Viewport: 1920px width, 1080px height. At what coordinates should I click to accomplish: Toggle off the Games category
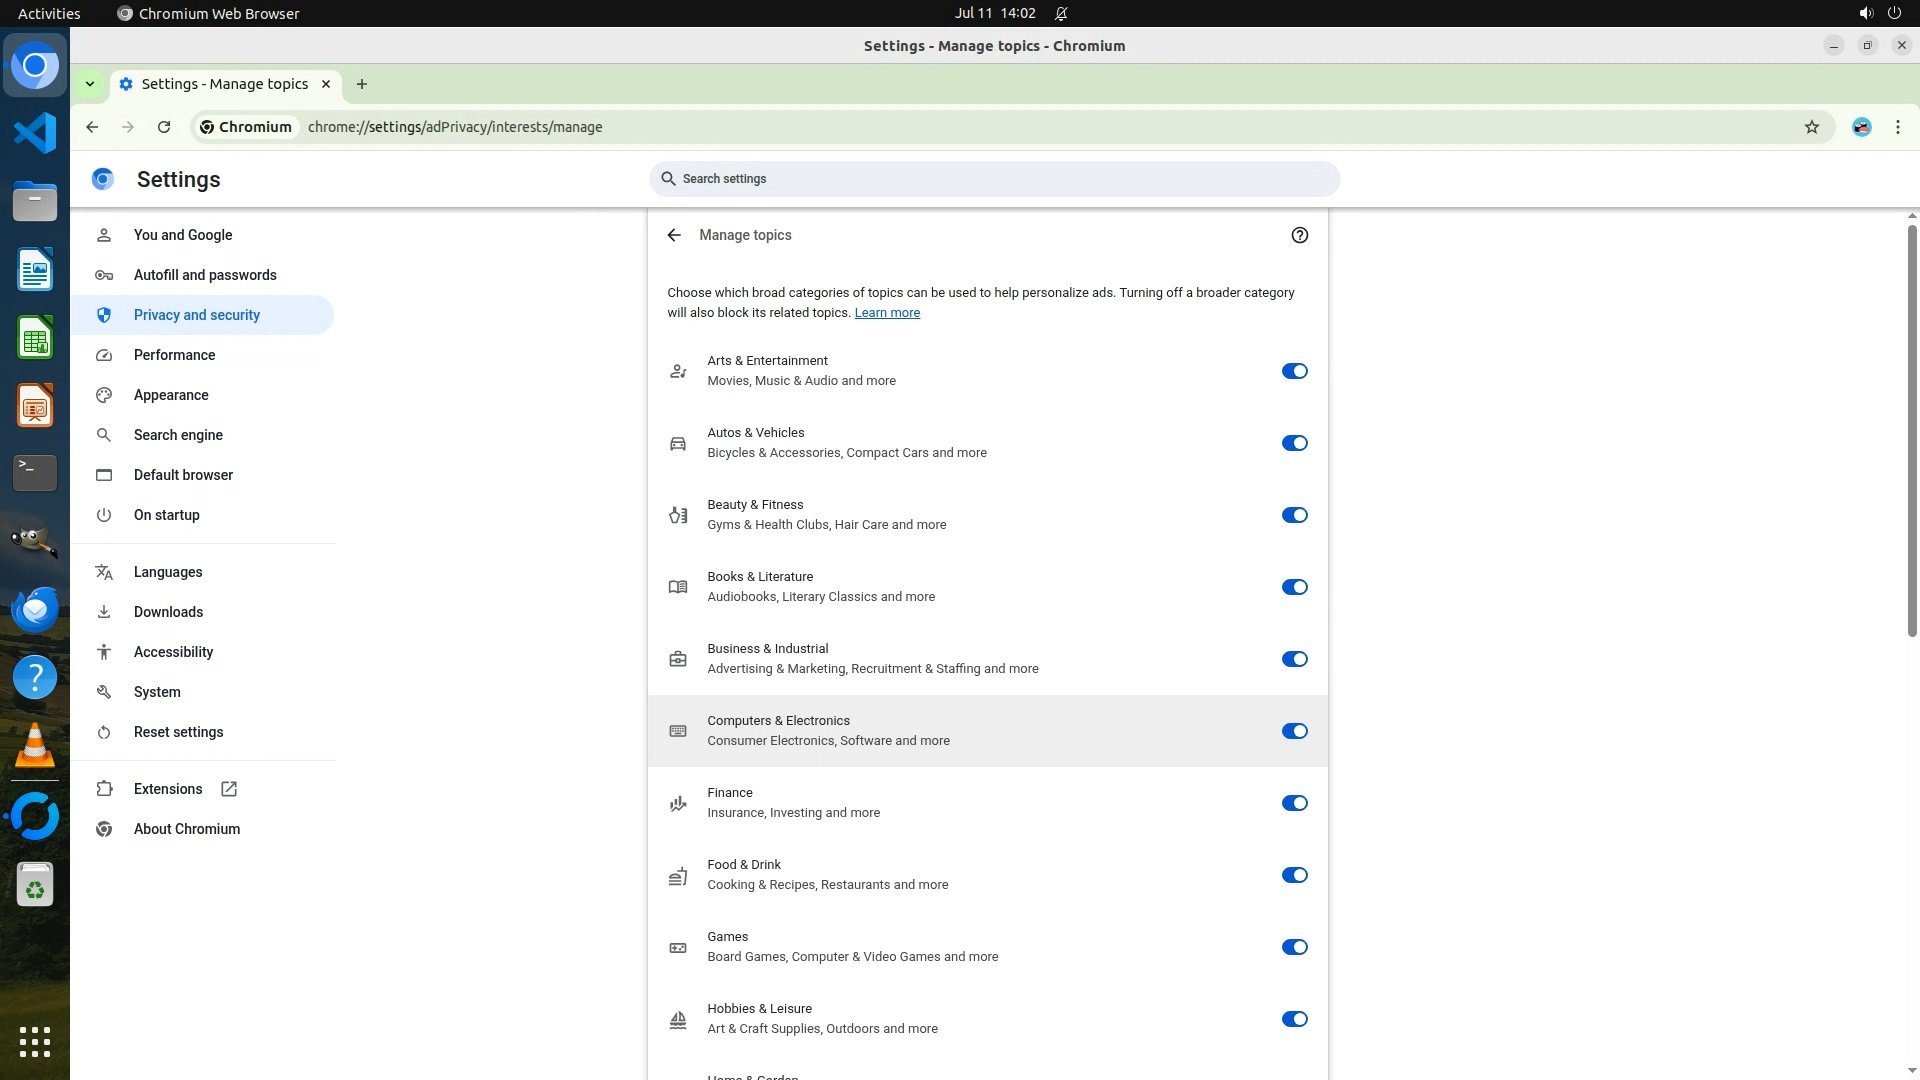tap(1294, 947)
